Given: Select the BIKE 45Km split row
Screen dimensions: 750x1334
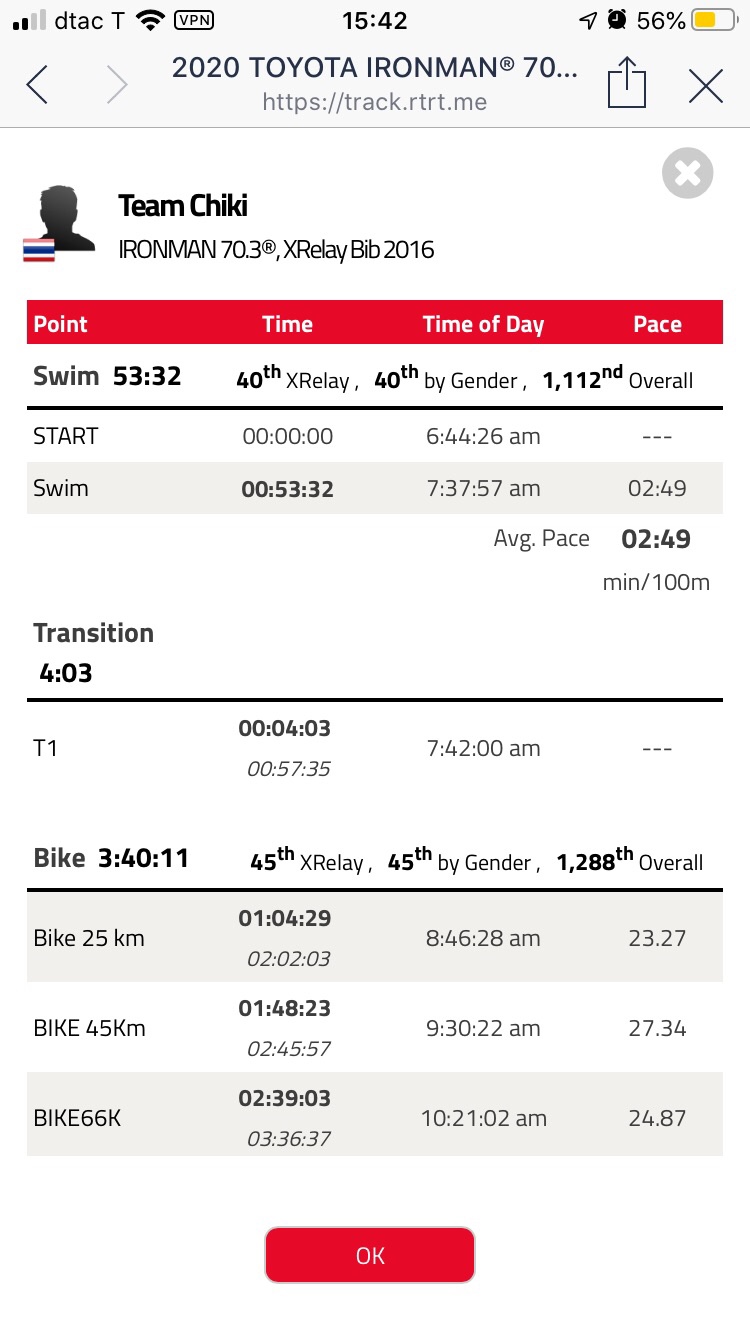Looking at the screenshot, I should pos(375,1028).
